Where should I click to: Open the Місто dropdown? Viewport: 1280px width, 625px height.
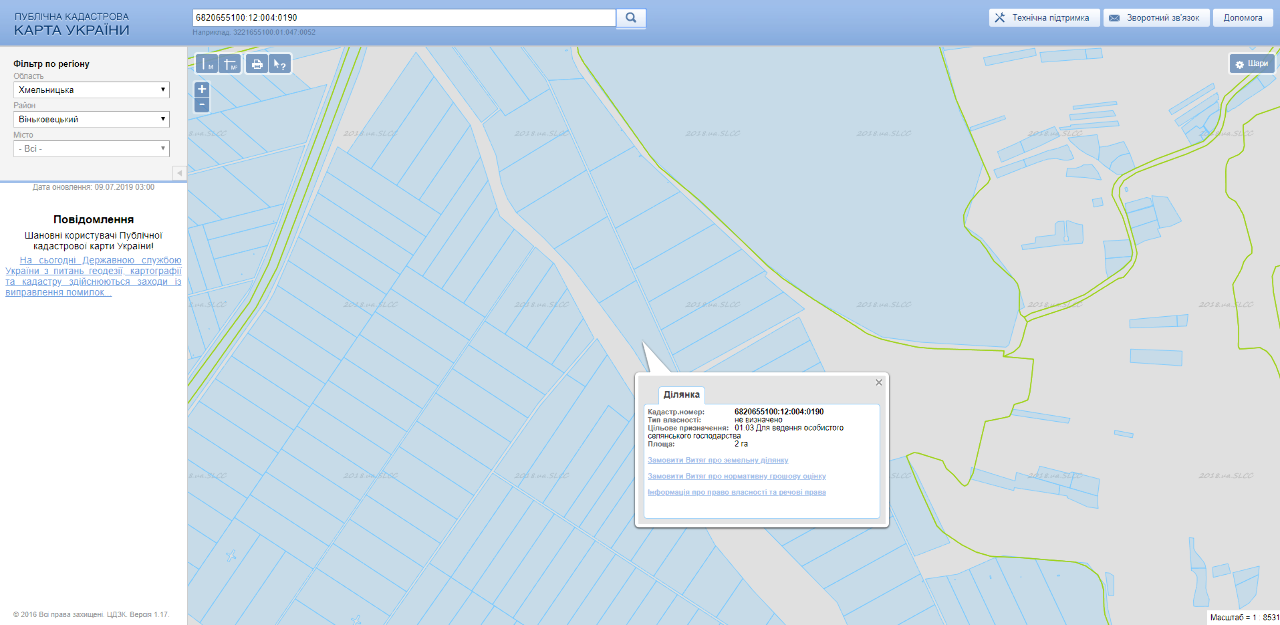[91, 148]
